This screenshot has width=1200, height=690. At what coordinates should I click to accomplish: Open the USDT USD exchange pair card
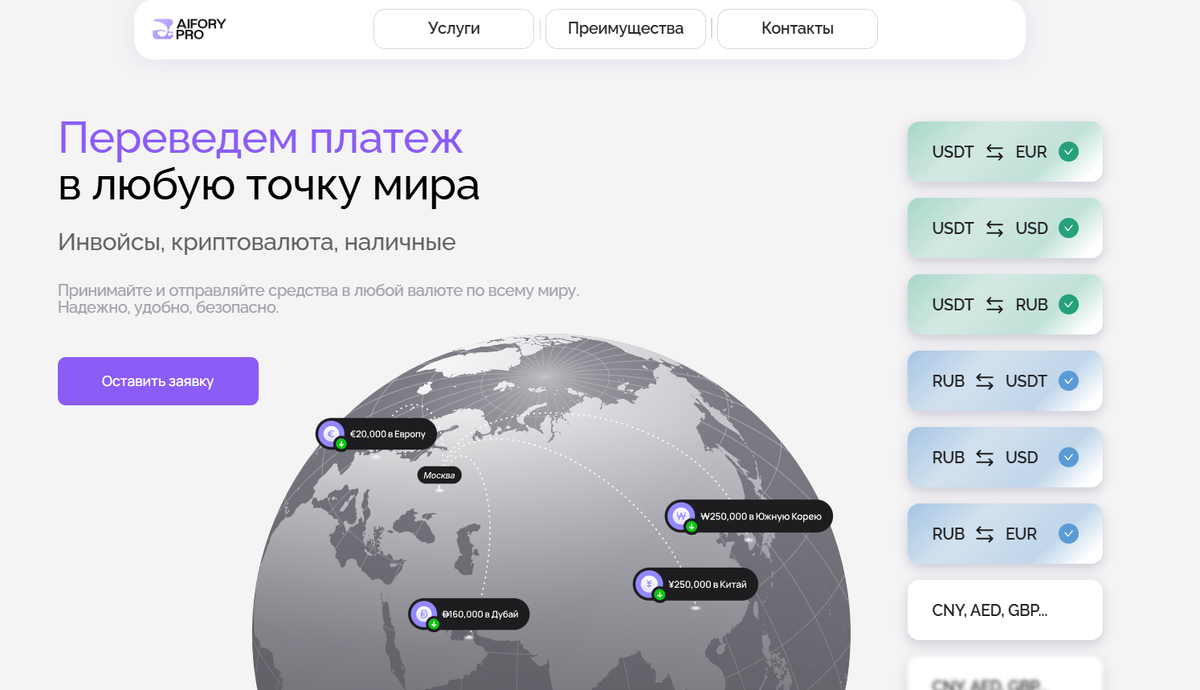click(1004, 228)
